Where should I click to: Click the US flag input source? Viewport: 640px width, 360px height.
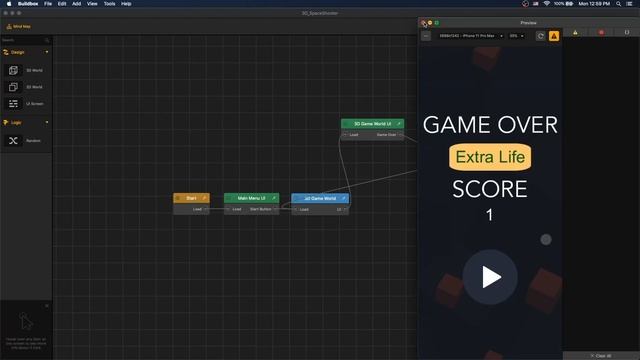click(x=536, y=4)
